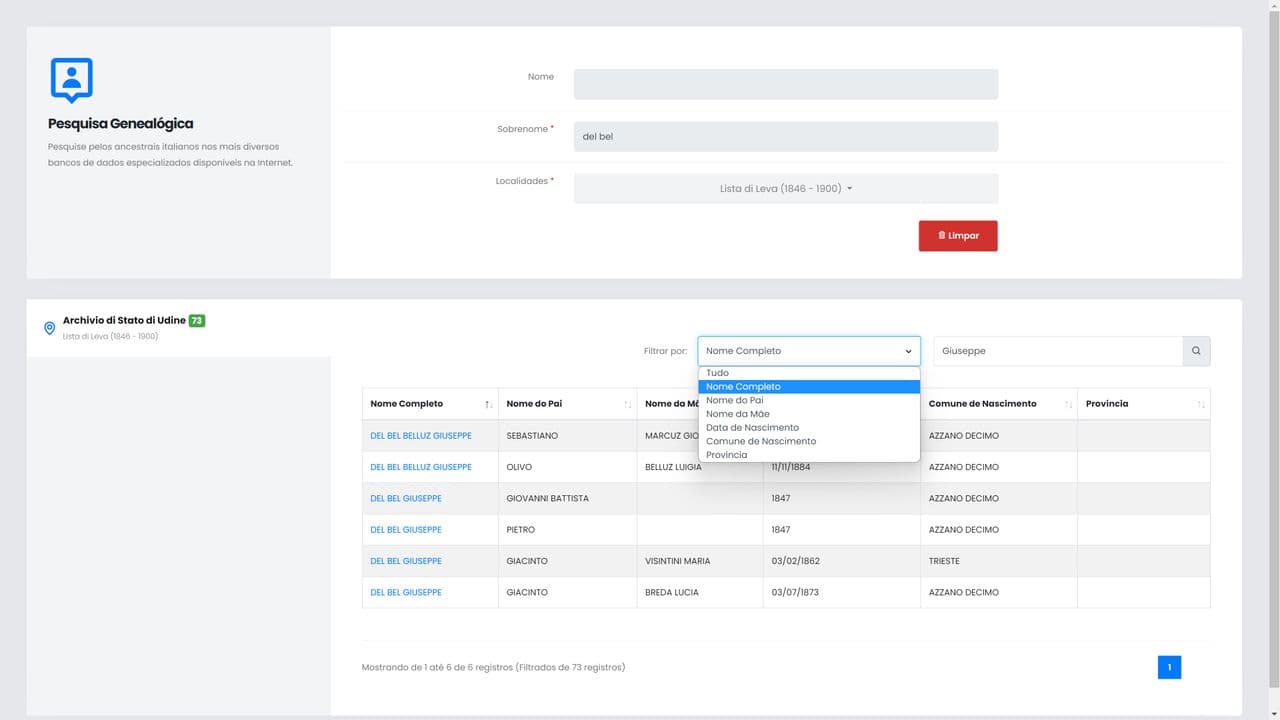Viewport: 1280px width, 720px height.
Task: Click the search magnifier icon button
Action: coord(1196,351)
